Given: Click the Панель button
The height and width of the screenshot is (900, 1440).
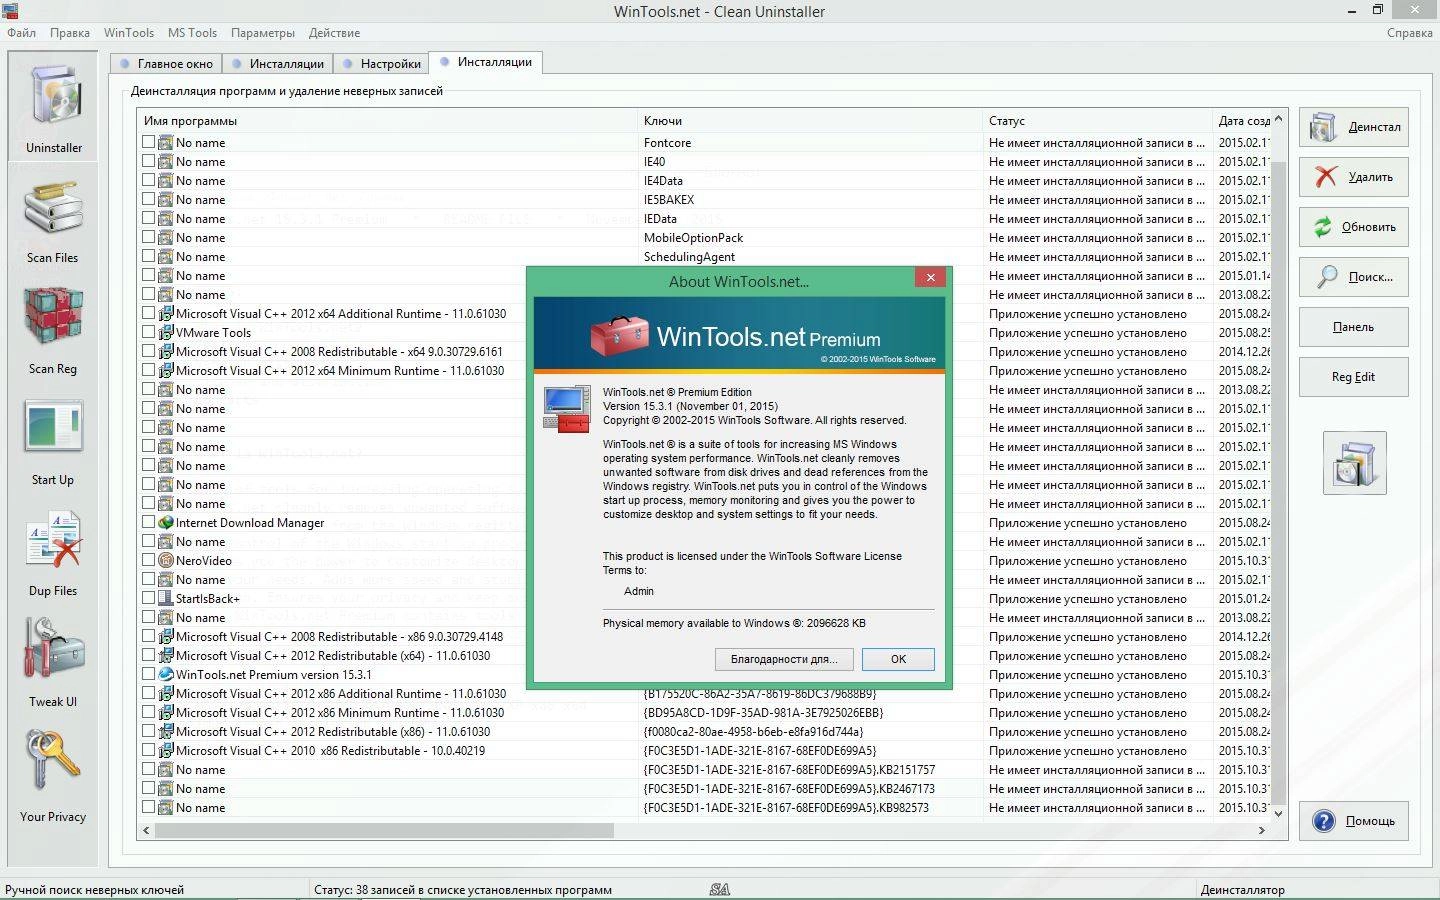Looking at the screenshot, I should [1354, 327].
